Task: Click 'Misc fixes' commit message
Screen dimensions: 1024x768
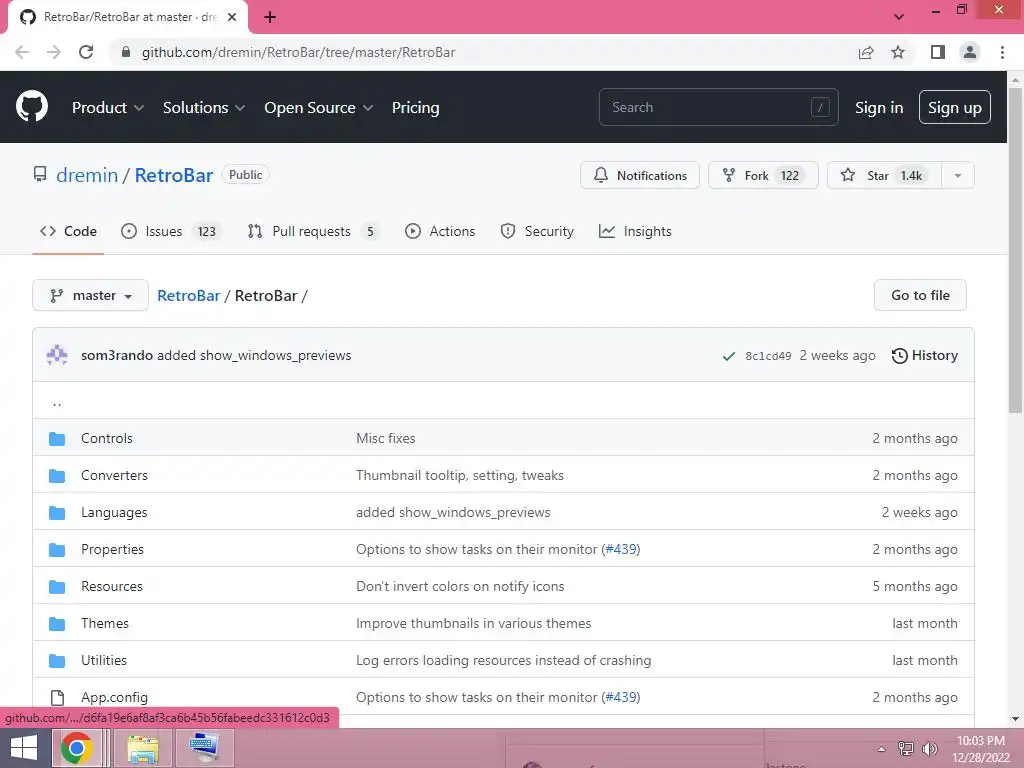Action: (x=385, y=439)
